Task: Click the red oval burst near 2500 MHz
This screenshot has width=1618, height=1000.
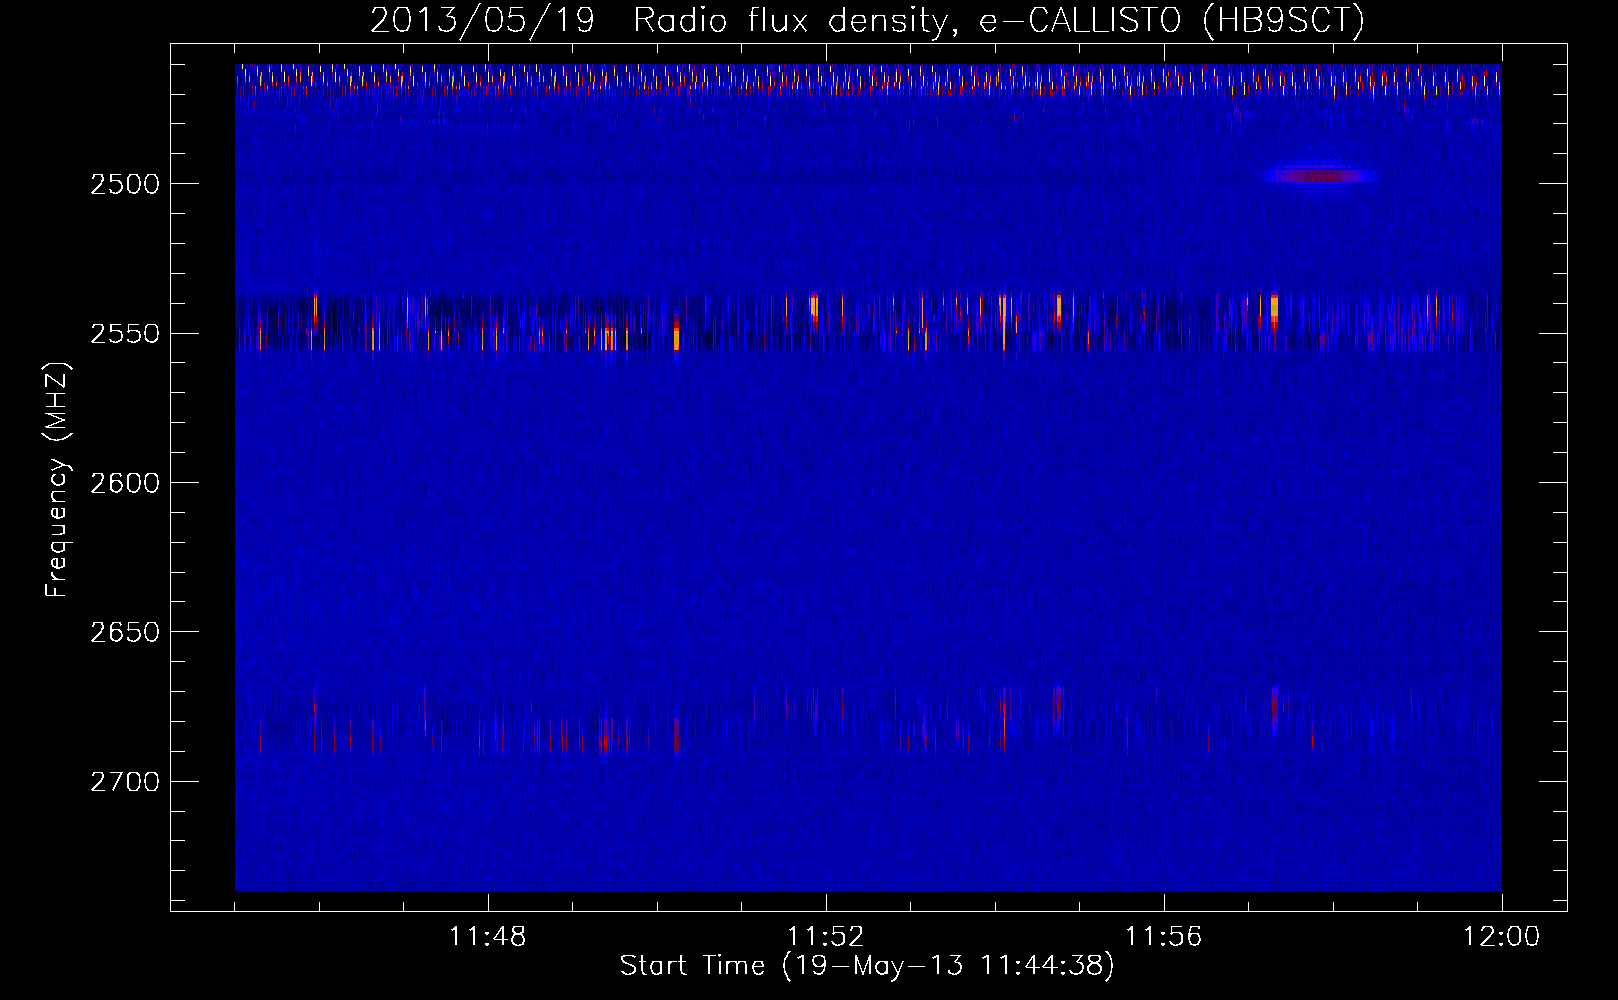Action: click(1321, 176)
